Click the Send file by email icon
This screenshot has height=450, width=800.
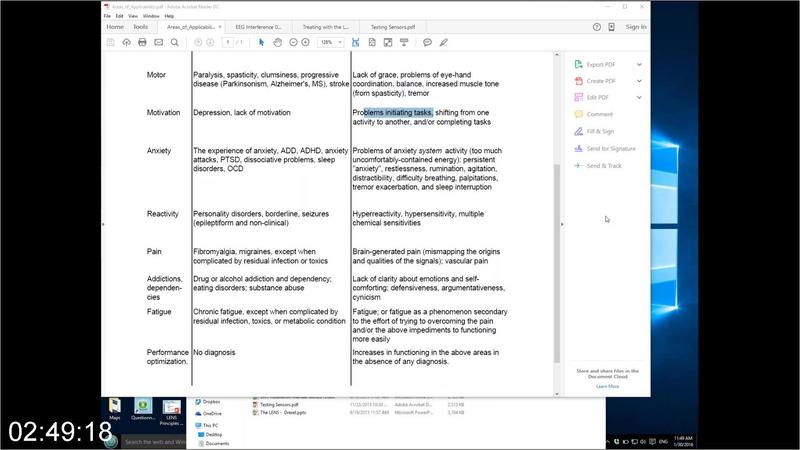(x=159, y=42)
